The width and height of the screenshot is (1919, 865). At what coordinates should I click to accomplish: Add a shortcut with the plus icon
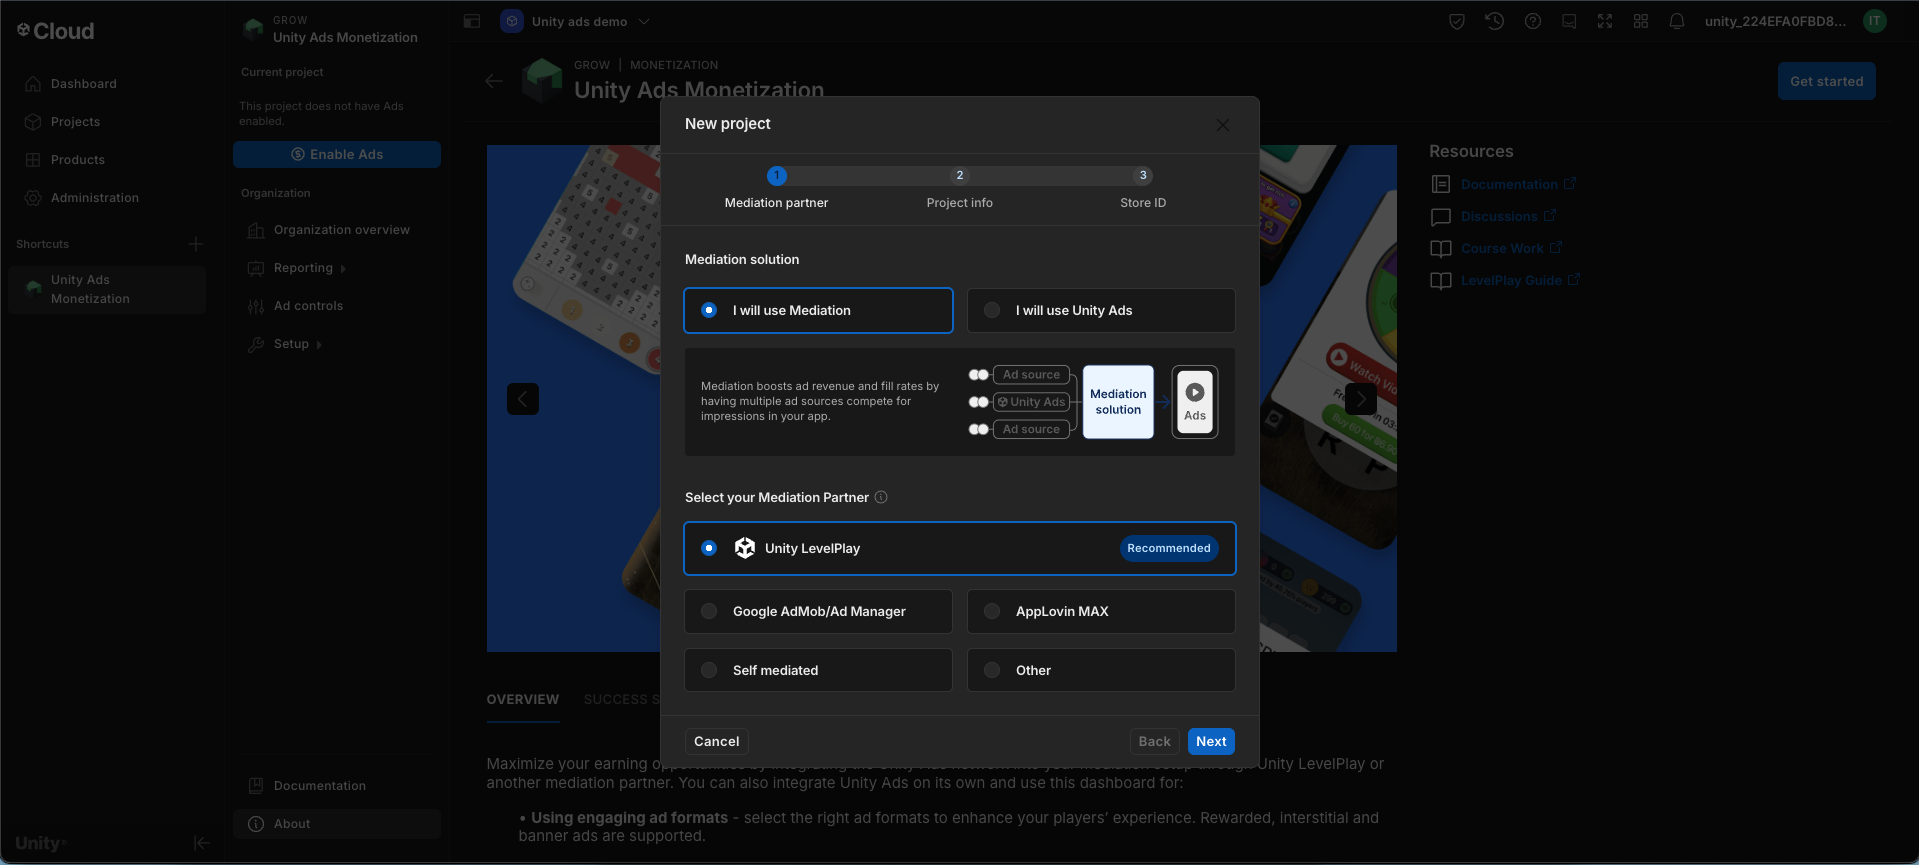pyautogui.click(x=196, y=244)
